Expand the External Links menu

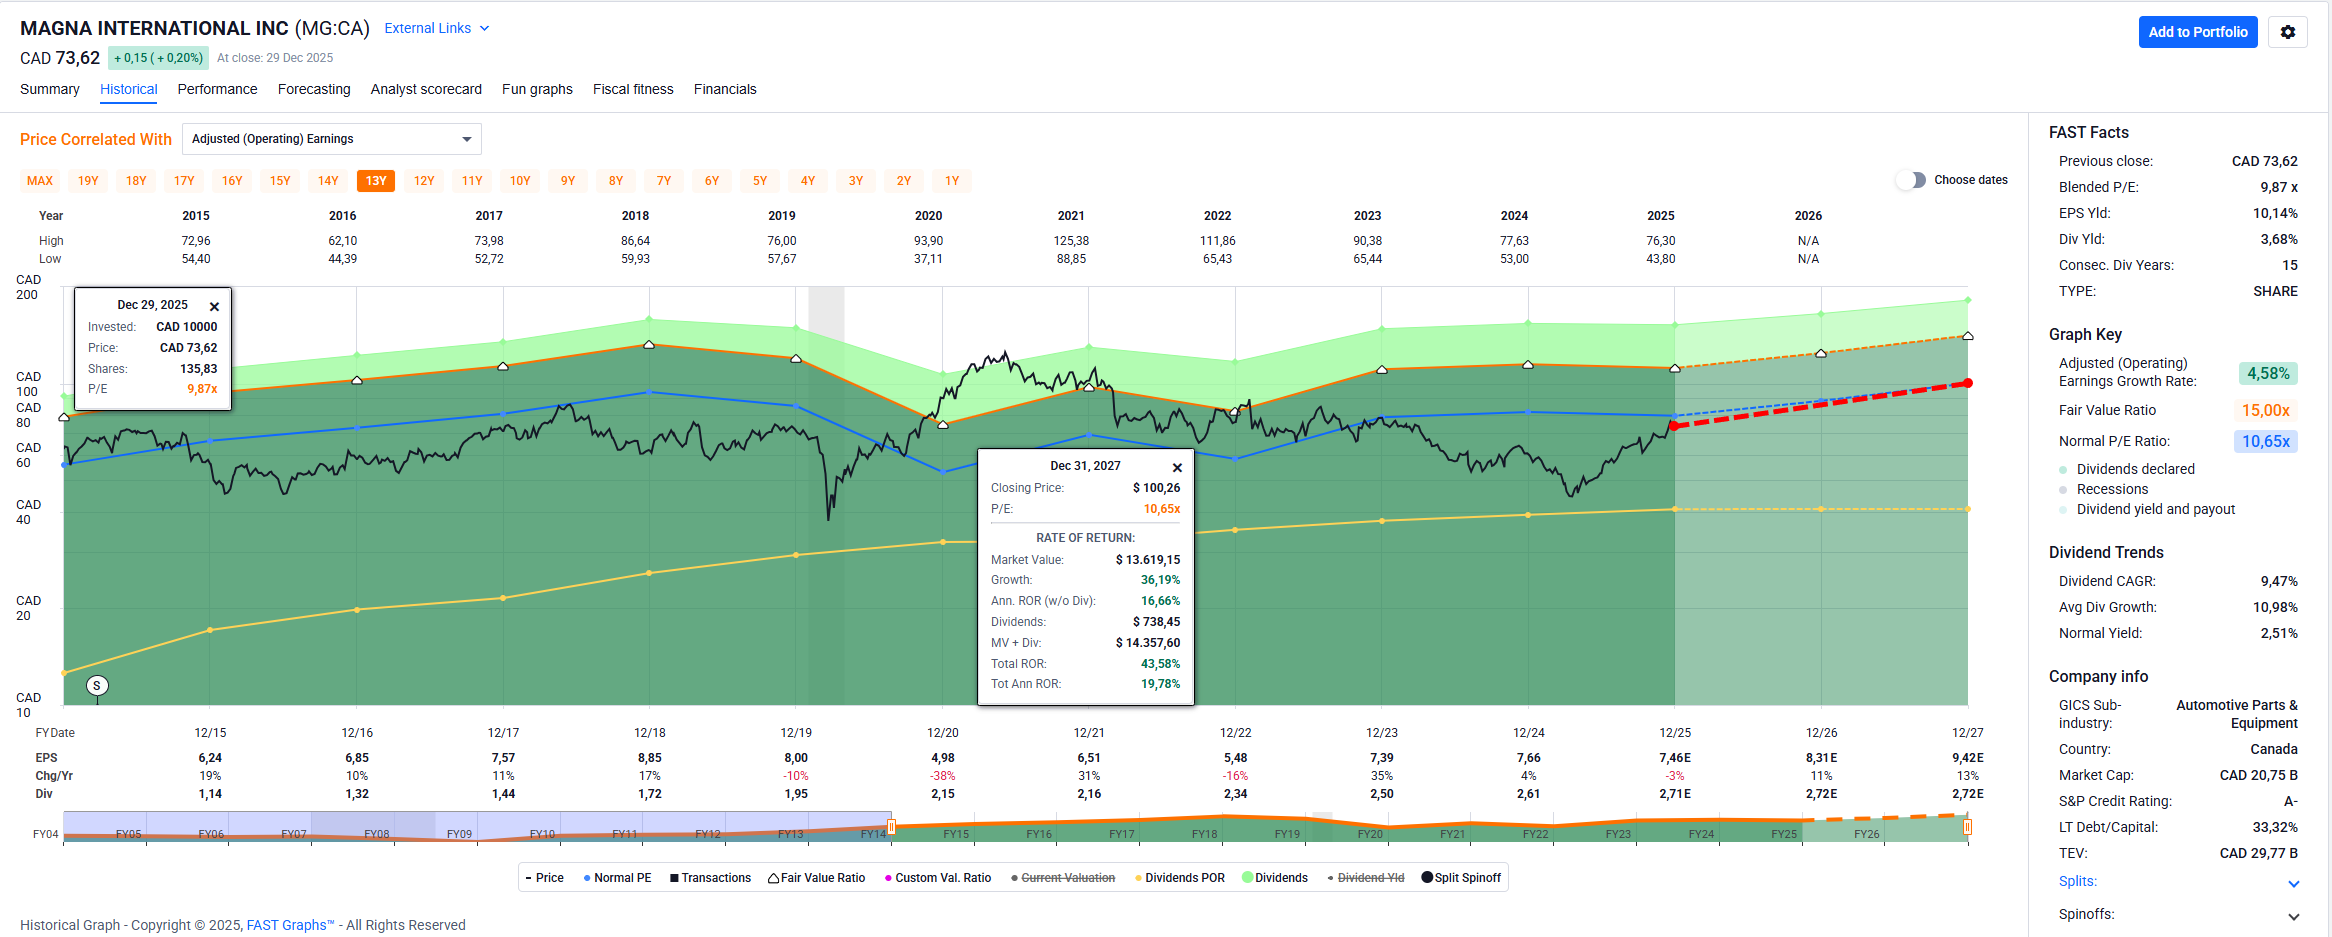436,28
